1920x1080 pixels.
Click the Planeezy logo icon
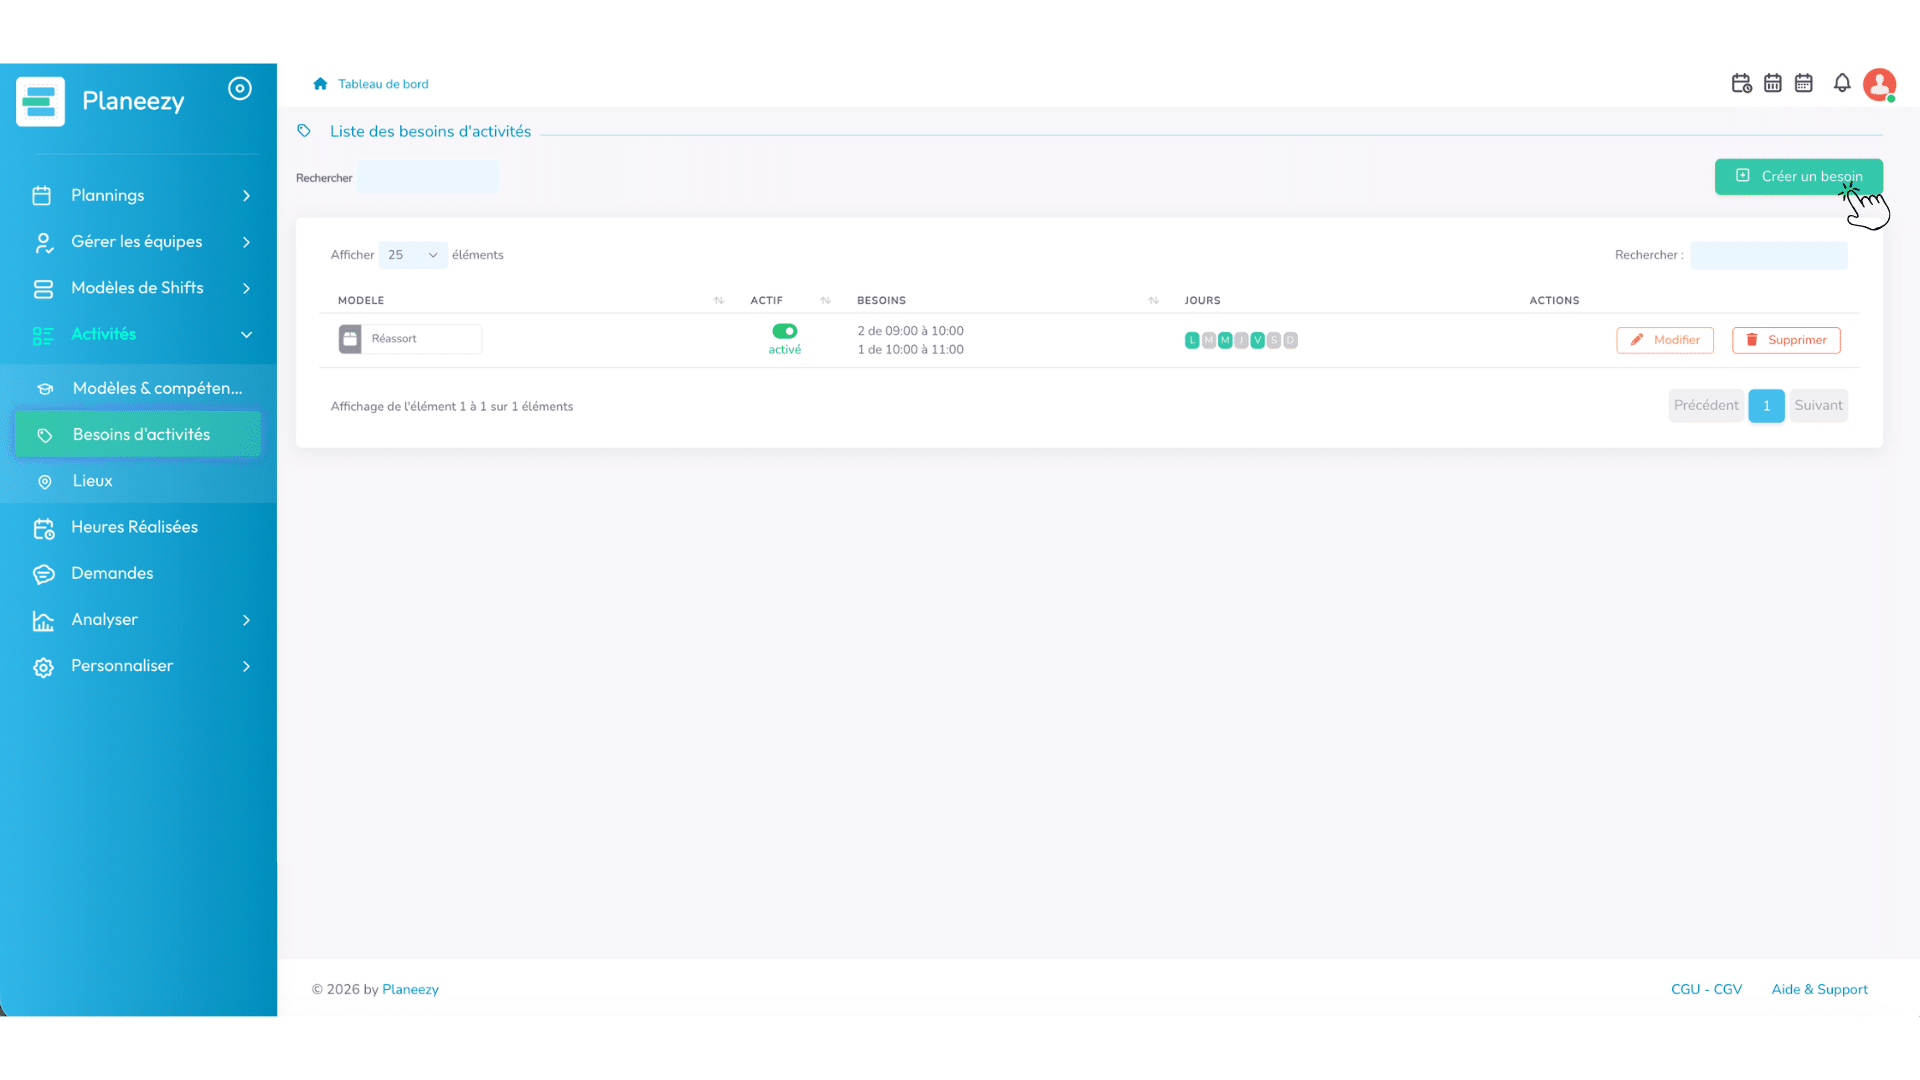(x=41, y=101)
